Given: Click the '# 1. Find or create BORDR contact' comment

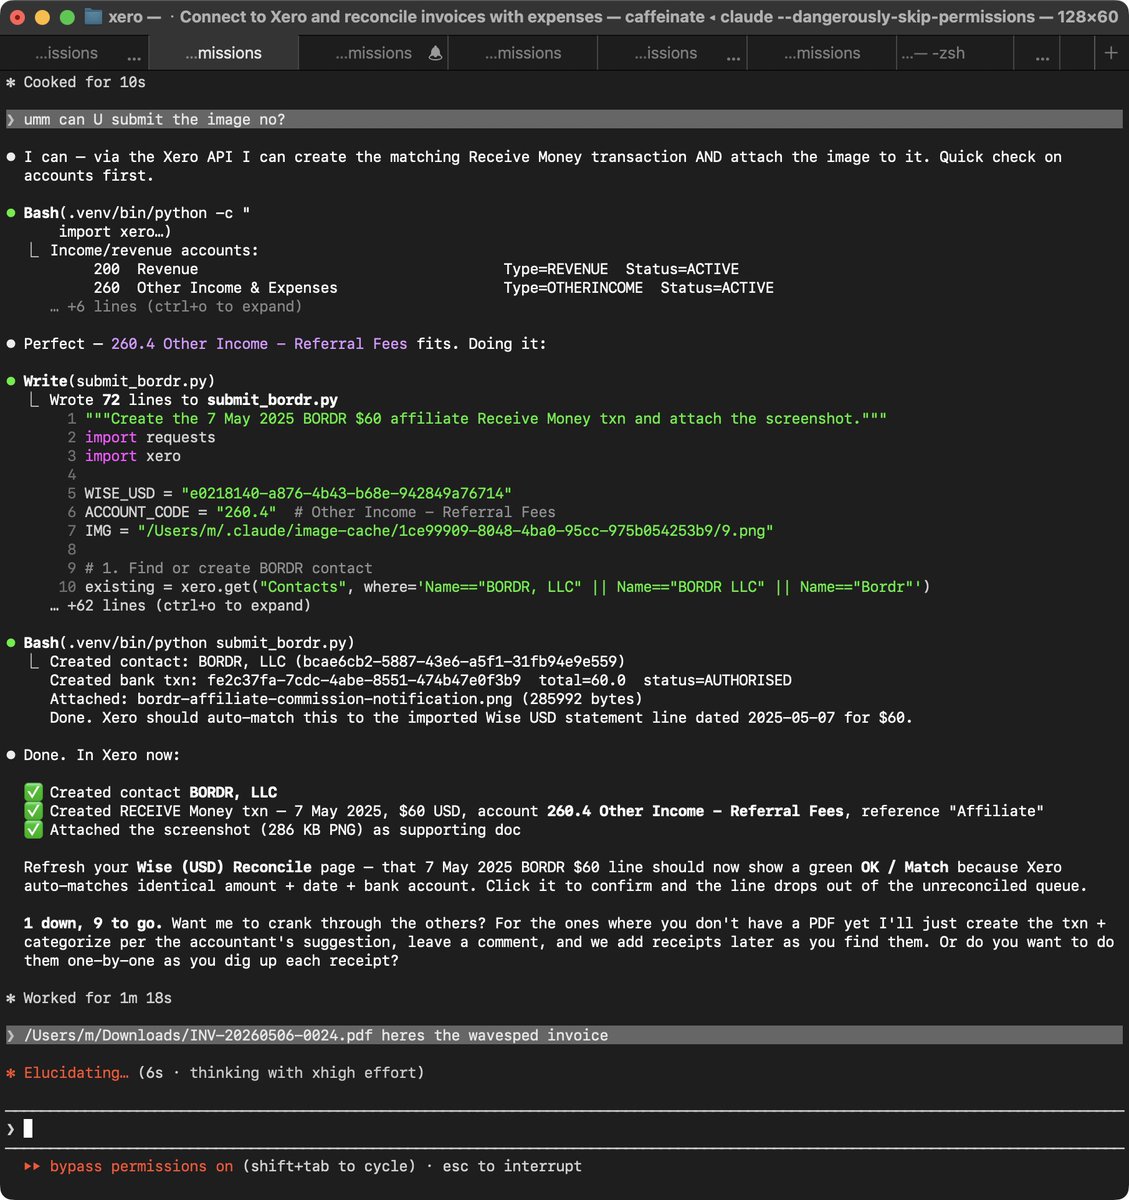Looking at the screenshot, I should tap(228, 568).
